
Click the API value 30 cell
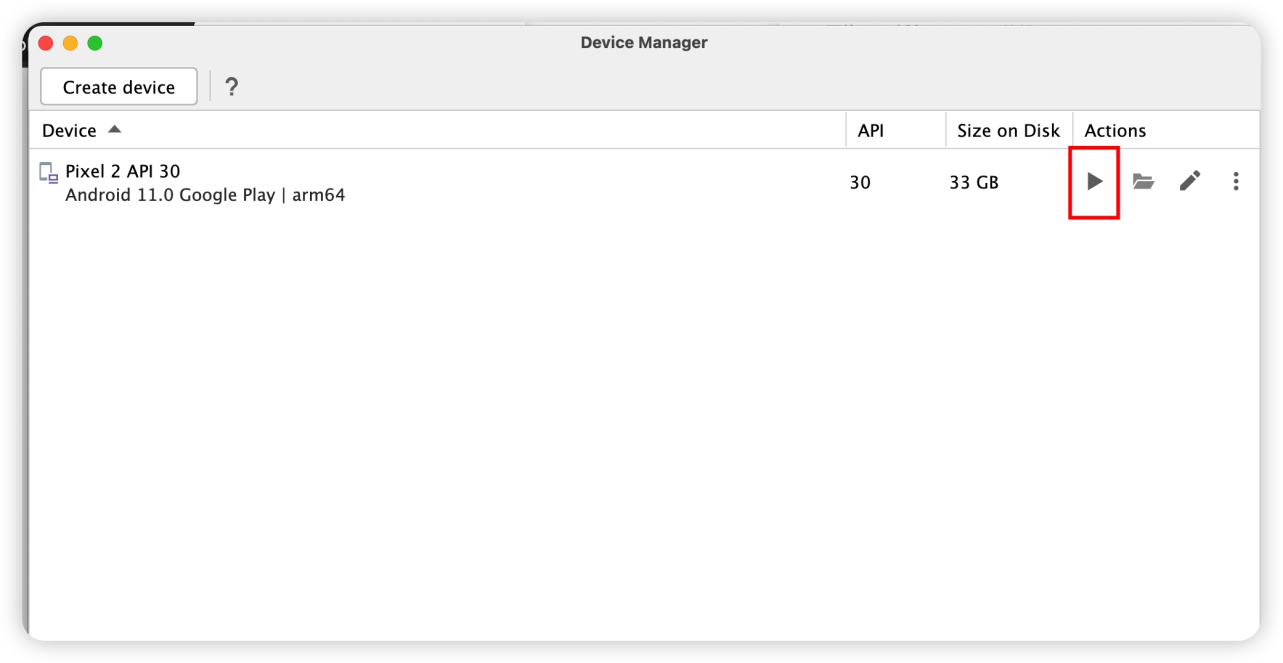860,183
